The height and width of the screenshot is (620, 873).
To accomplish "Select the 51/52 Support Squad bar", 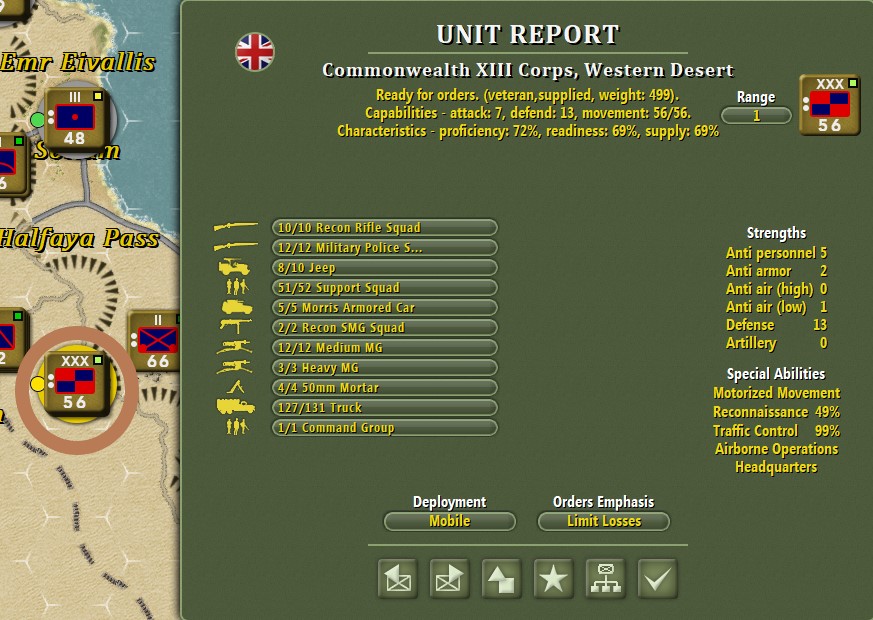I will coord(385,288).
